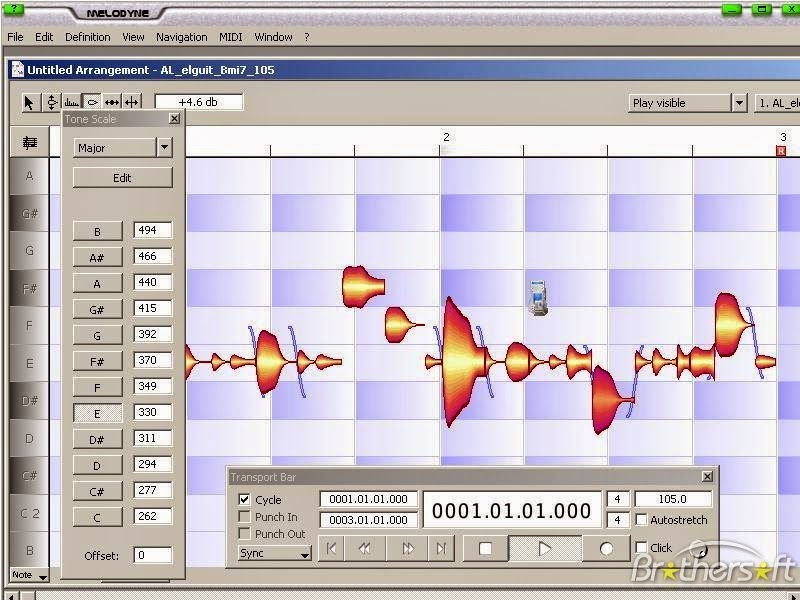The image size is (800, 600).
Task: Open the Major scale dropdown arrow
Action: coord(164,147)
